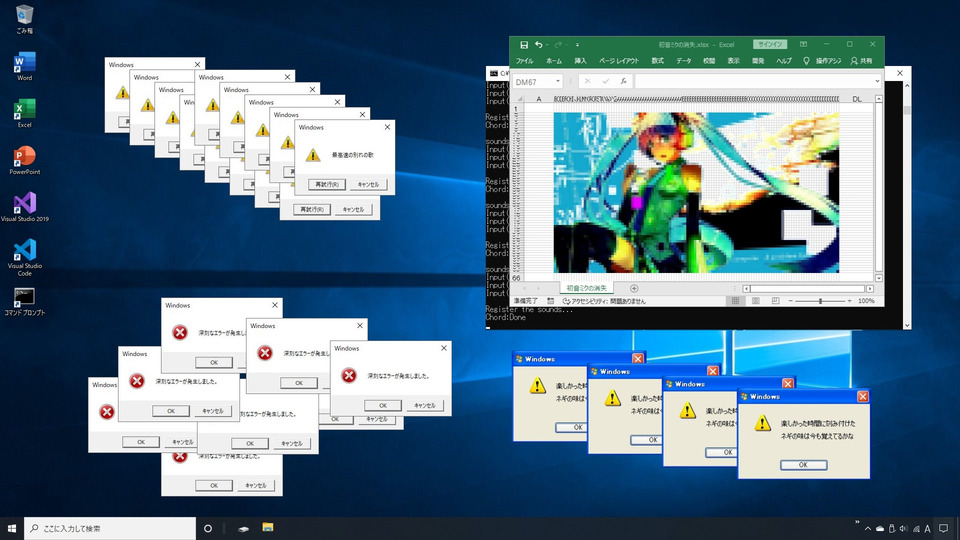Open the Customize Quick Access Toolbar dropdown in Excel

[x=577, y=45]
